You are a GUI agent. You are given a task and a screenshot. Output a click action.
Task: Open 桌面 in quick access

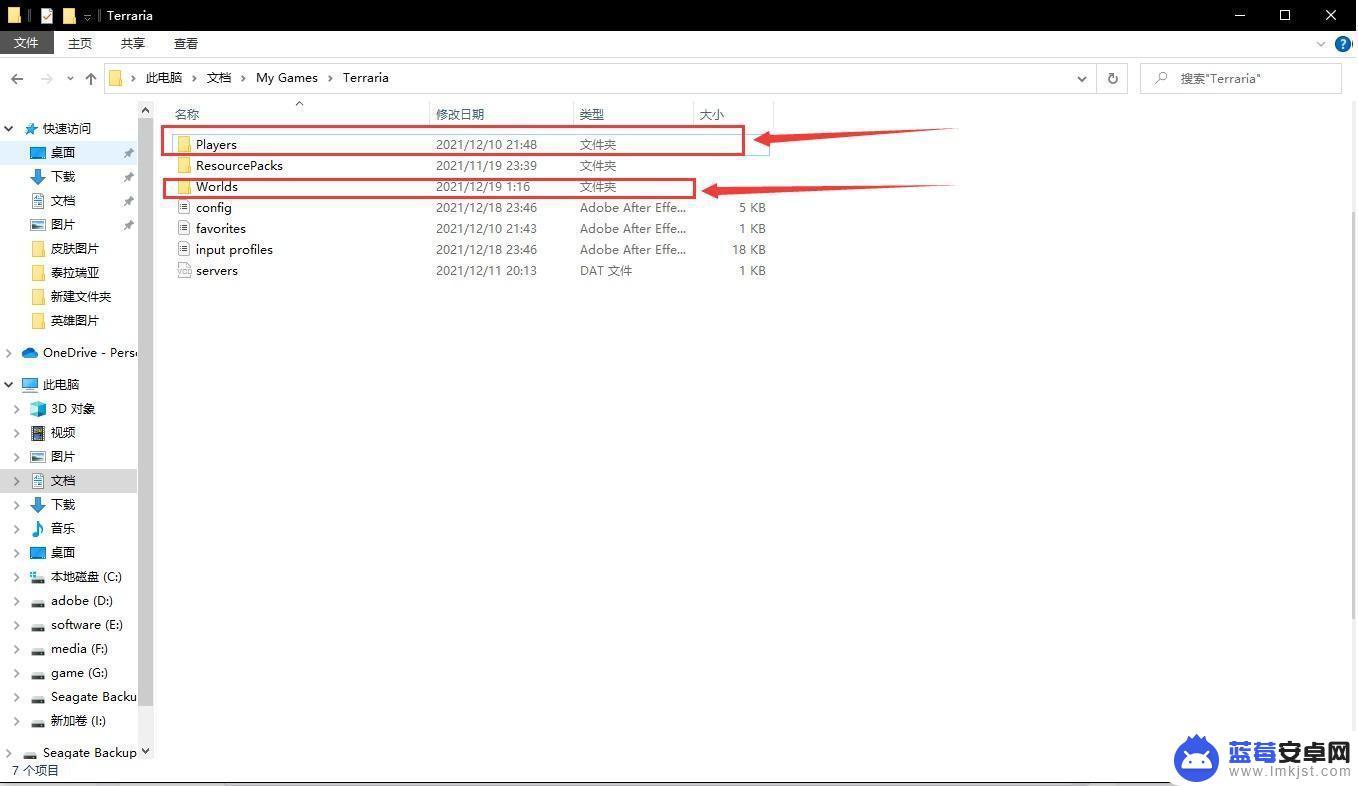point(63,152)
